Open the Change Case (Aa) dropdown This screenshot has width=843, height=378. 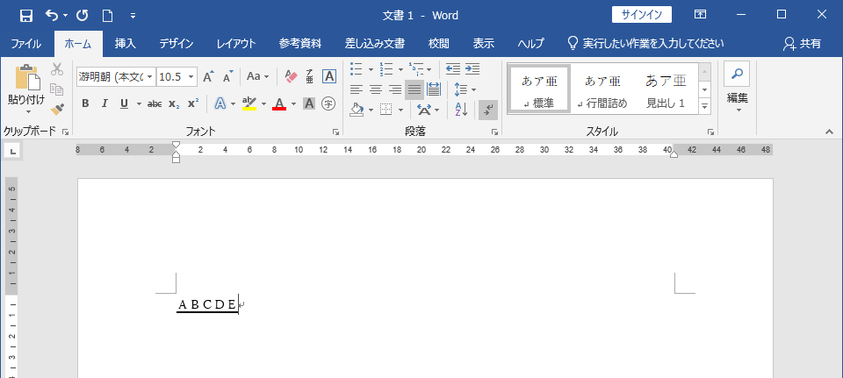pyautogui.click(x=258, y=77)
